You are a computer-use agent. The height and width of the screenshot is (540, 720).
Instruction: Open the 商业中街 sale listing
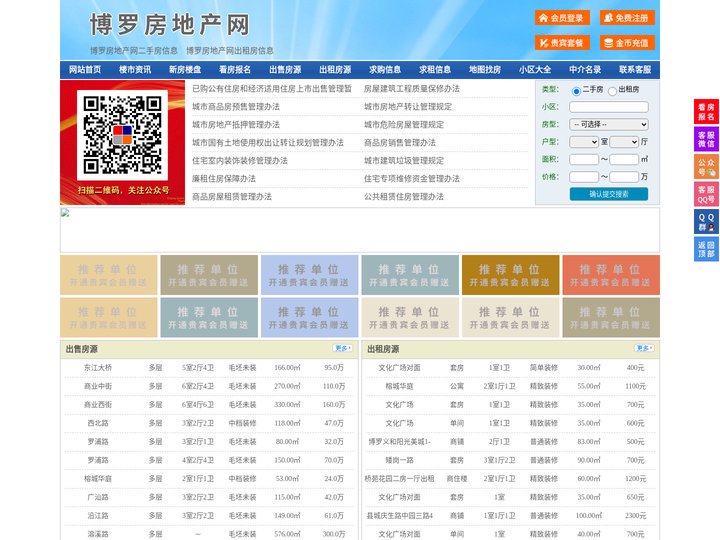[x=98, y=386]
